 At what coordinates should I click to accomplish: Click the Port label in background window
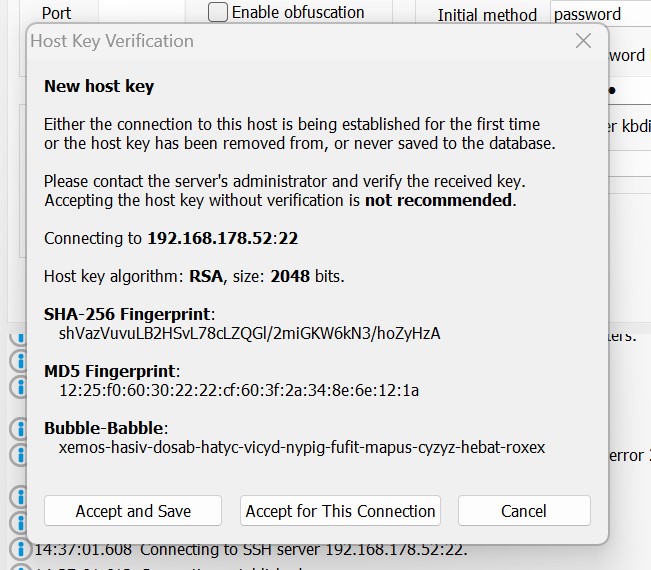point(57,14)
